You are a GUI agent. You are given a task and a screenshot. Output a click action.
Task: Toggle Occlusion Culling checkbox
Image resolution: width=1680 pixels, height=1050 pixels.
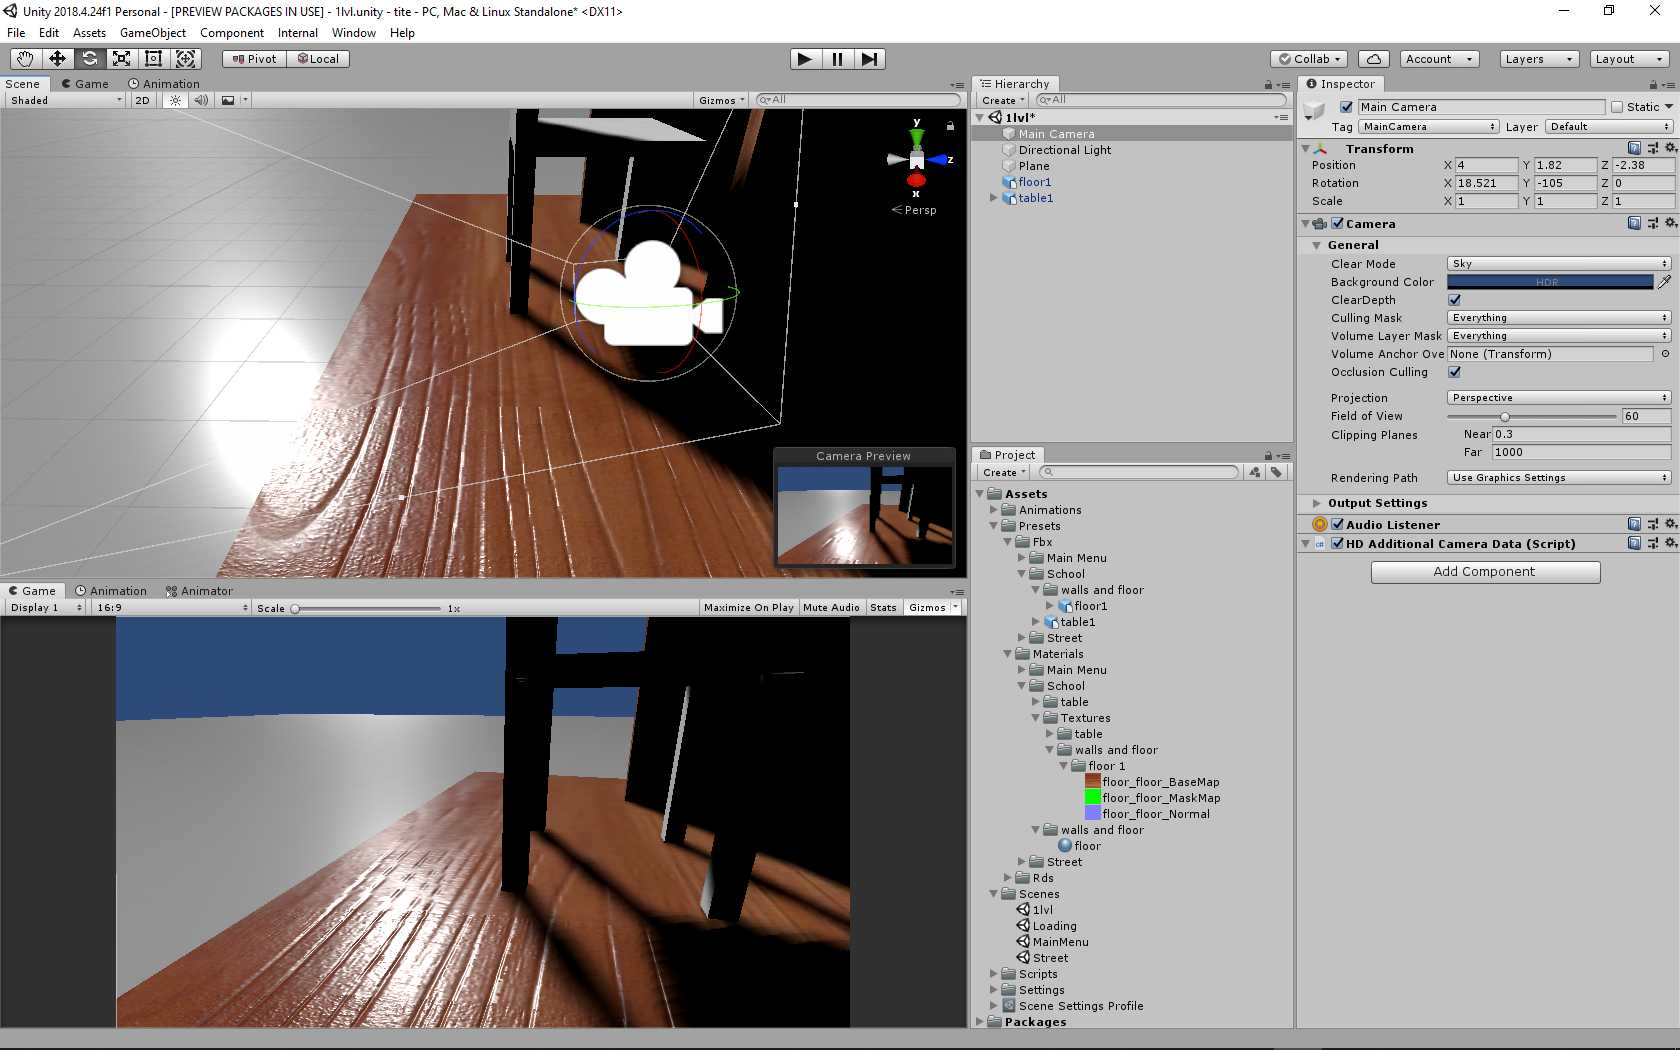click(x=1455, y=372)
